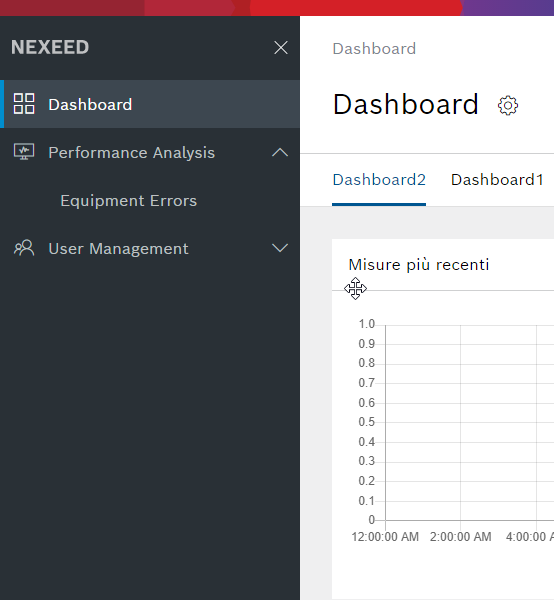This screenshot has height=600, width=554.
Task: Click the chart at the 0.5 gridline
Action: click(470, 422)
